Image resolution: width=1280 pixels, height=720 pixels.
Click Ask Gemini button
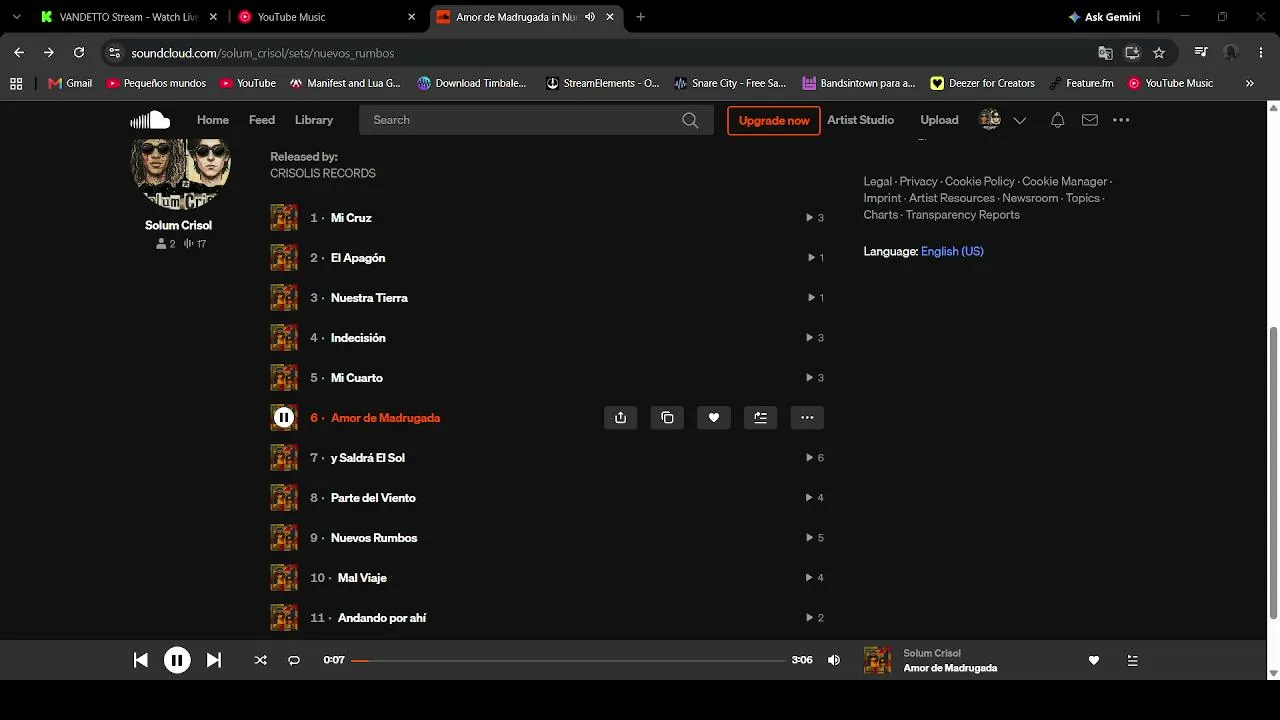tap(1104, 17)
